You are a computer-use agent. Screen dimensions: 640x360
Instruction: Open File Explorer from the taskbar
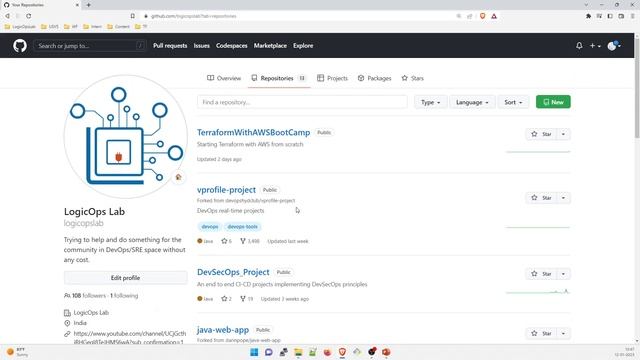coord(298,352)
